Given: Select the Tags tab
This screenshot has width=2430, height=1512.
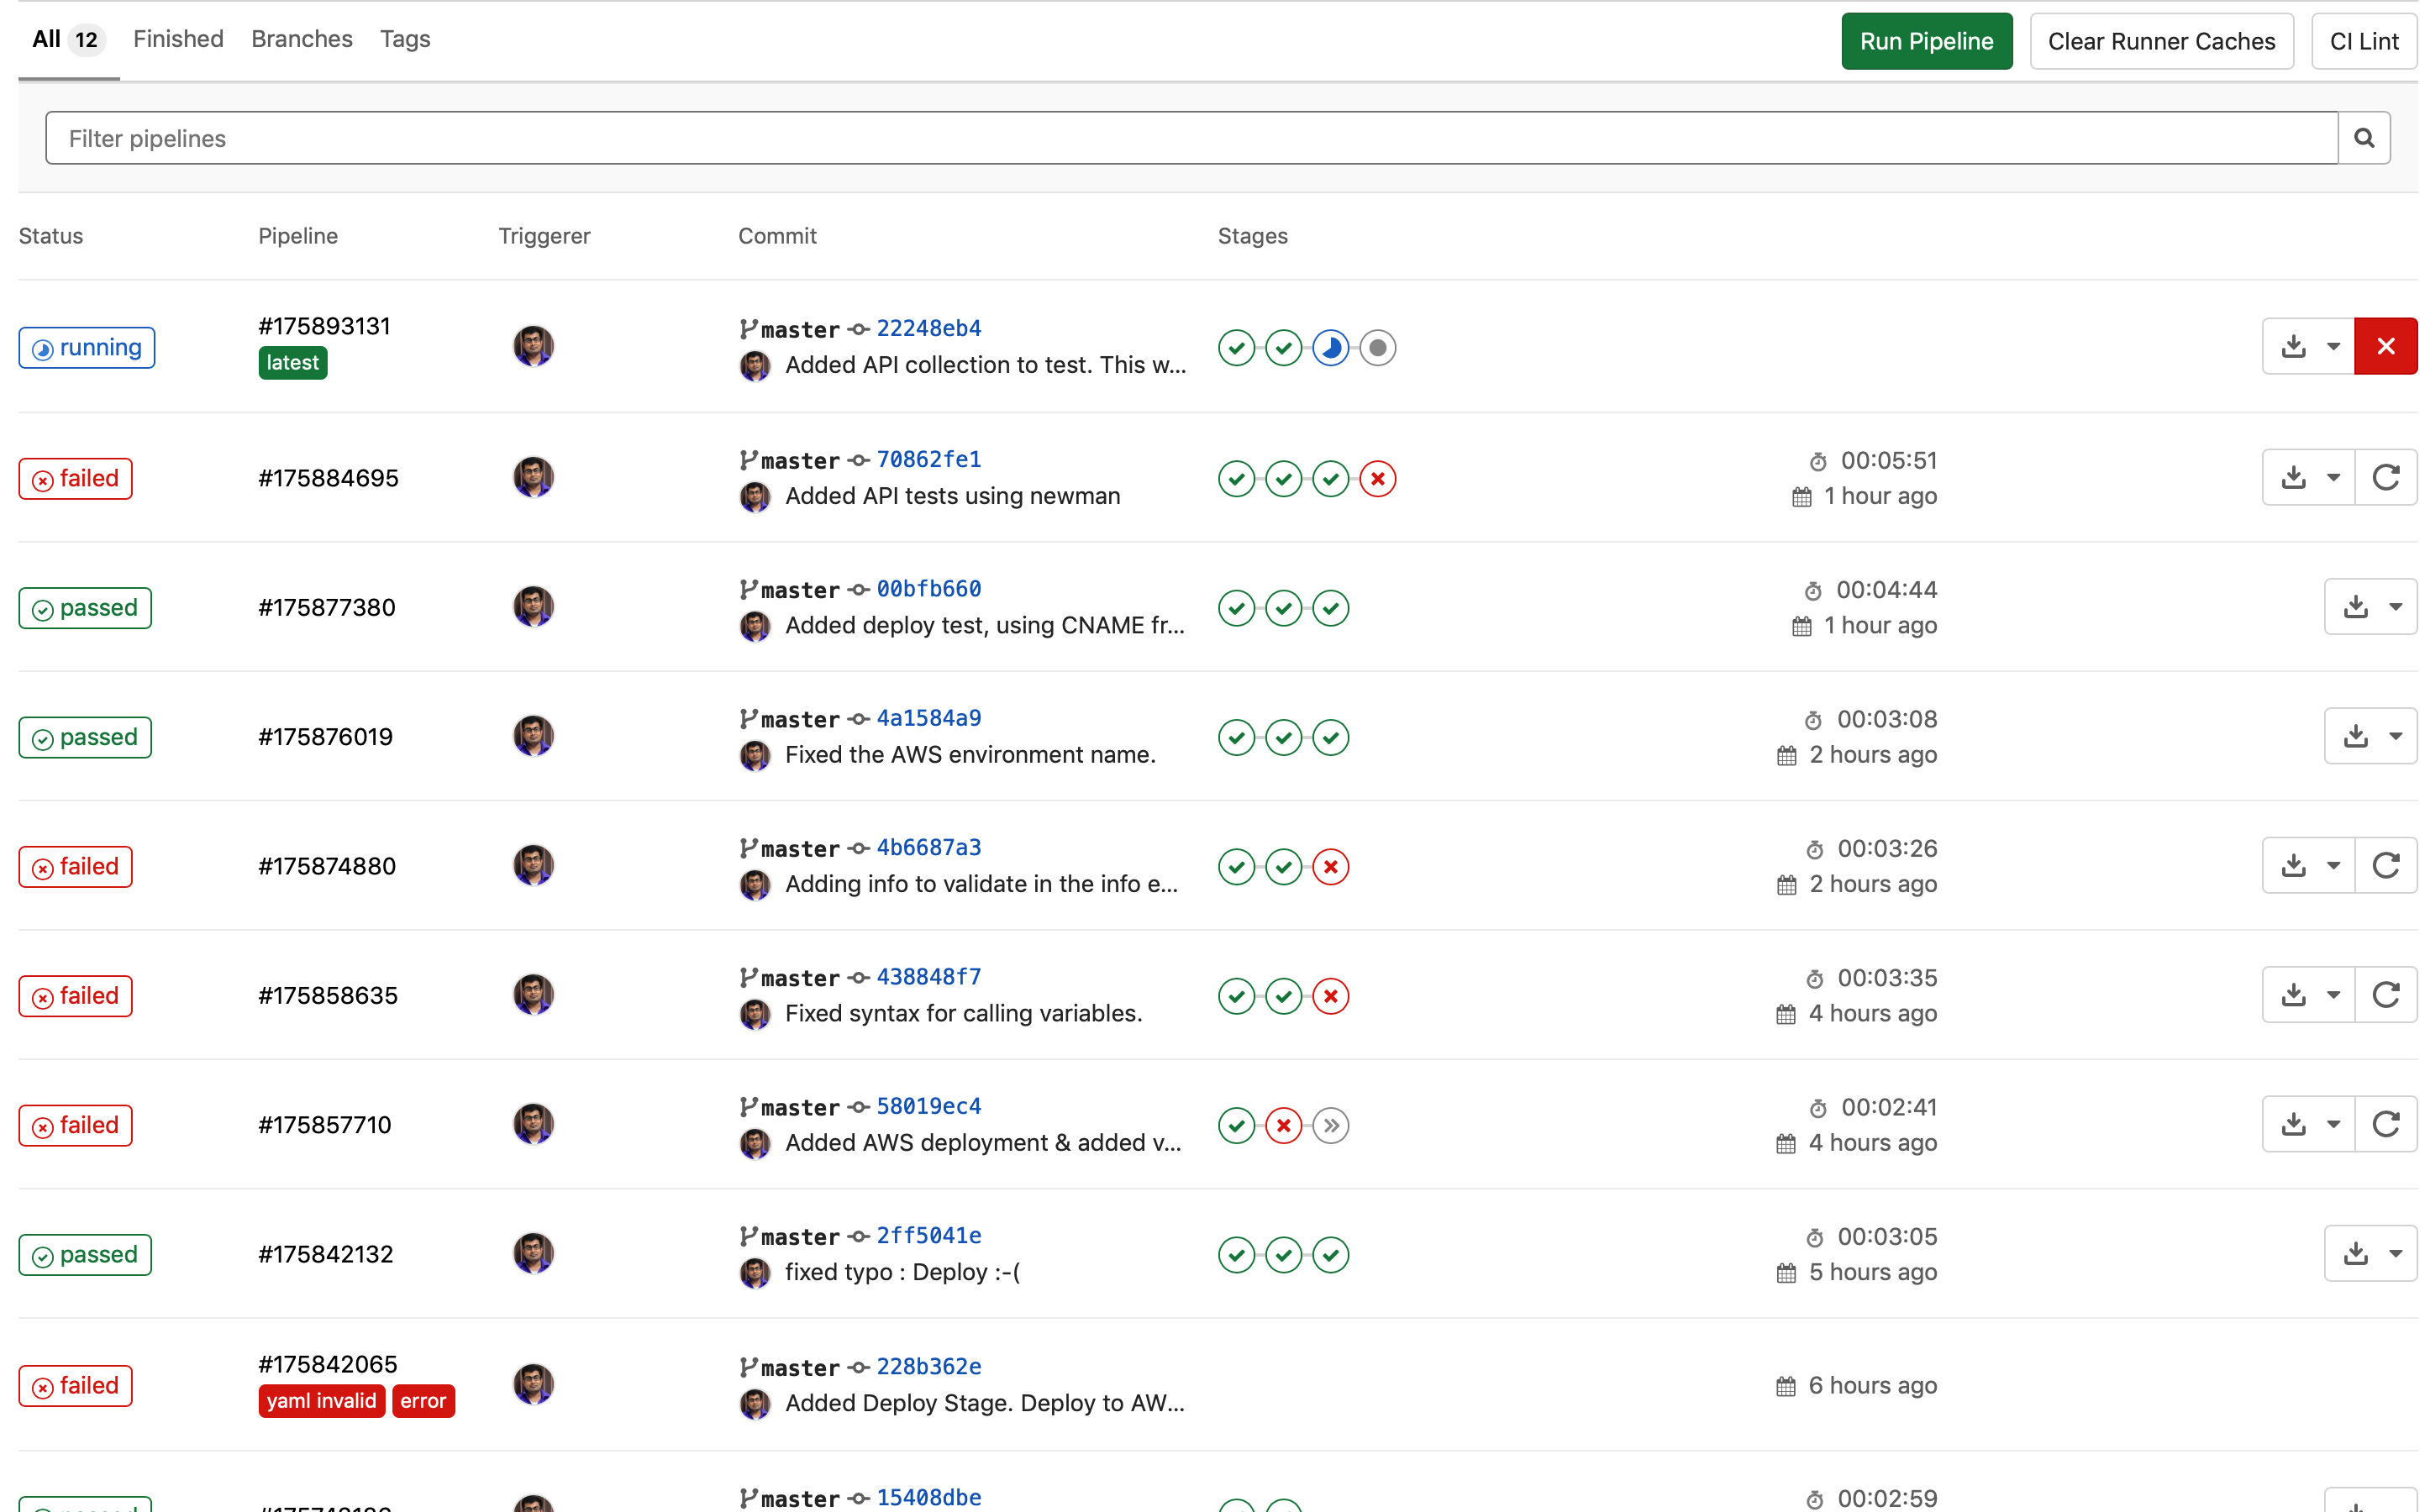Looking at the screenshot, I should [404, 39].
